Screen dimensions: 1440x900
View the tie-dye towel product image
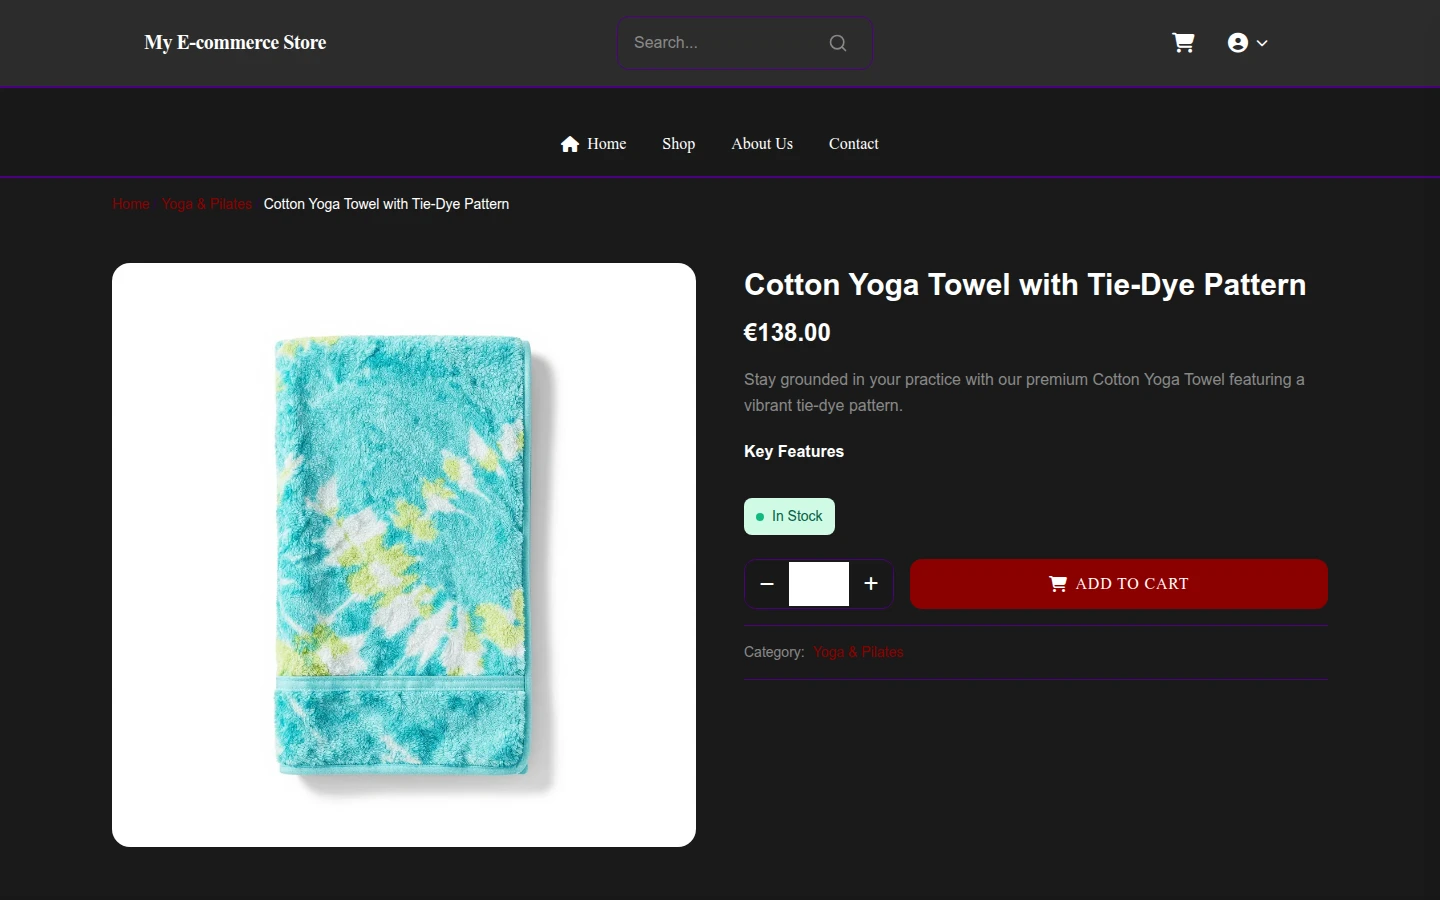pyautogui.click(x=404, y=555)
